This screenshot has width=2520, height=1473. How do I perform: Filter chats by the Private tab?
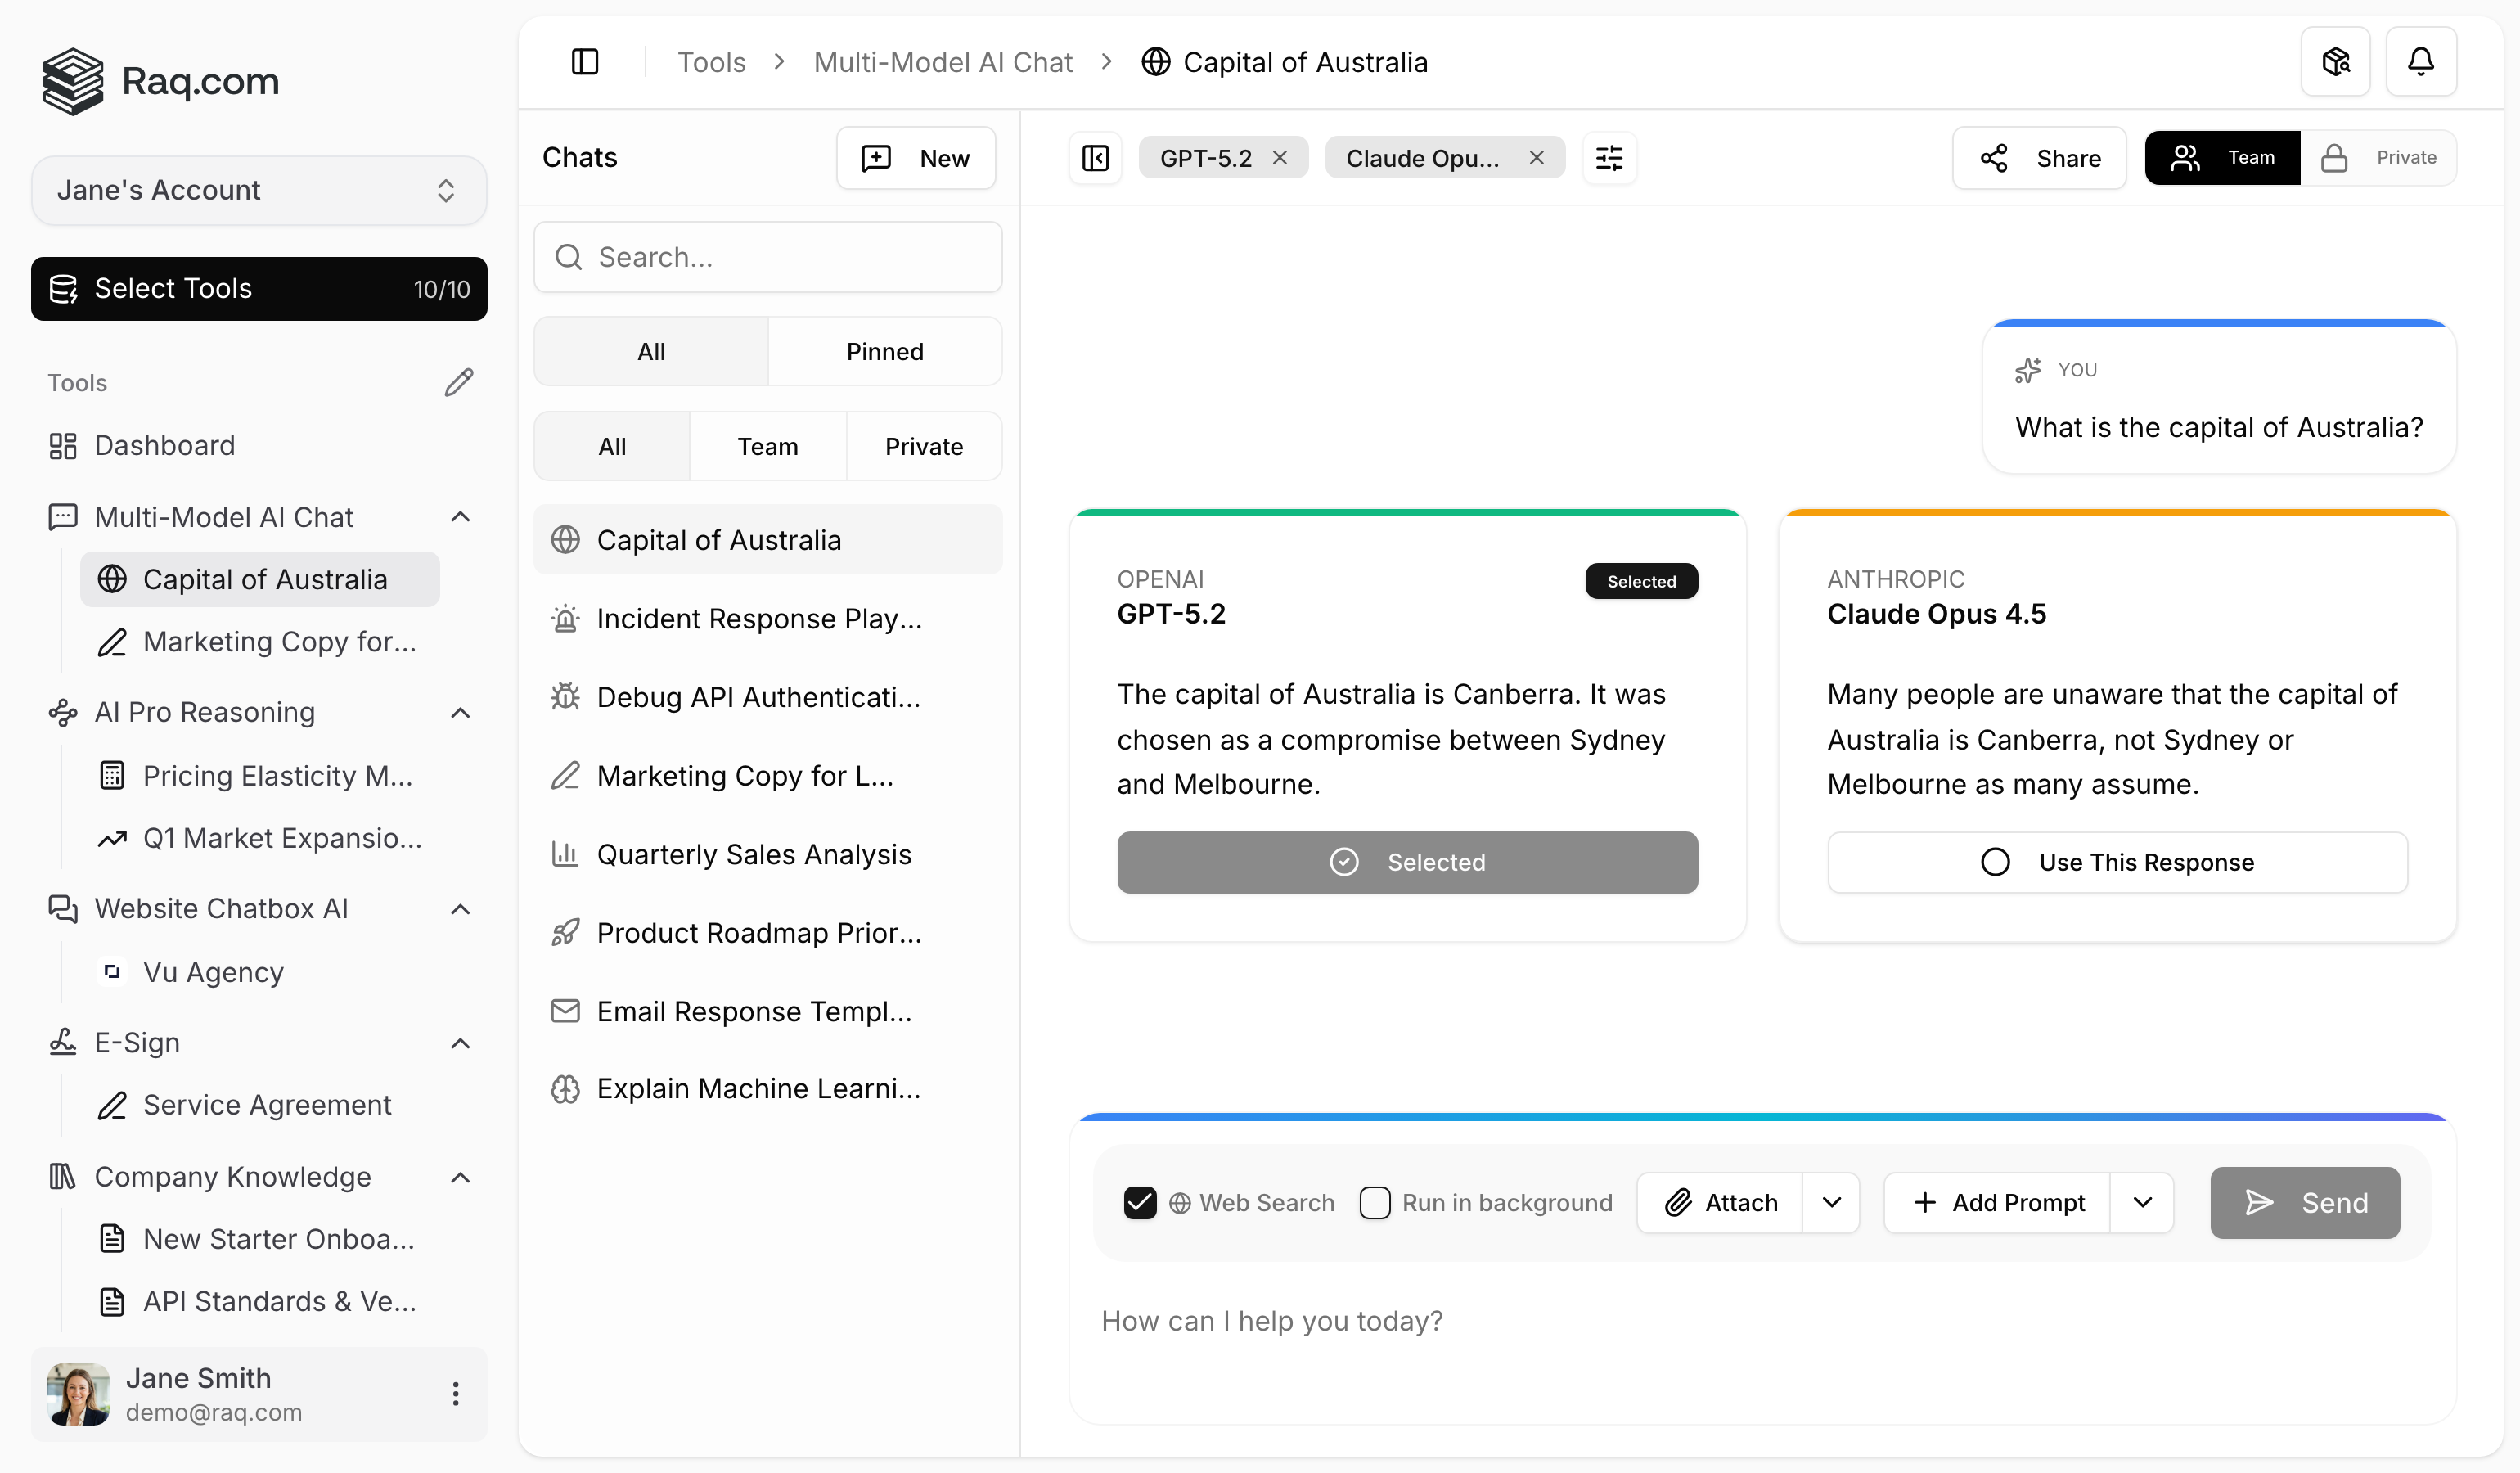tap(923, 446)
